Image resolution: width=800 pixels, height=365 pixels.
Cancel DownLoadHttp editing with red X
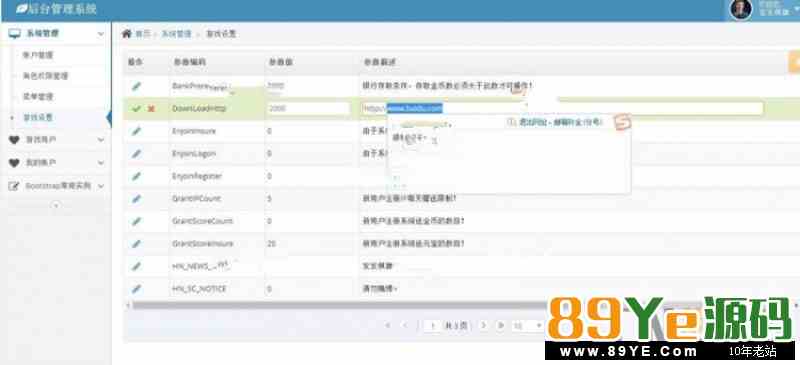[151, 109]
